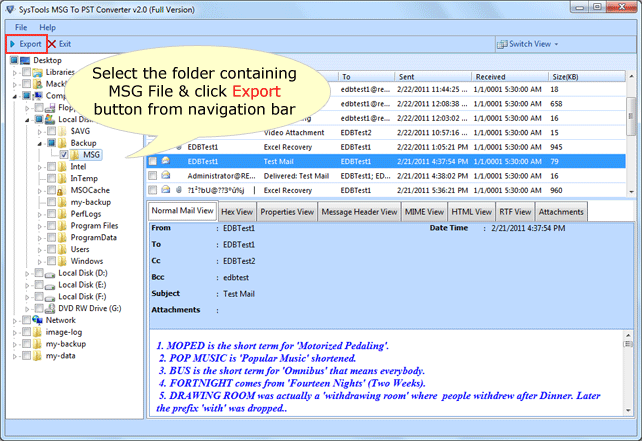
Task: Click the mail list vertical scrollbar thumb
Action: 631,117
